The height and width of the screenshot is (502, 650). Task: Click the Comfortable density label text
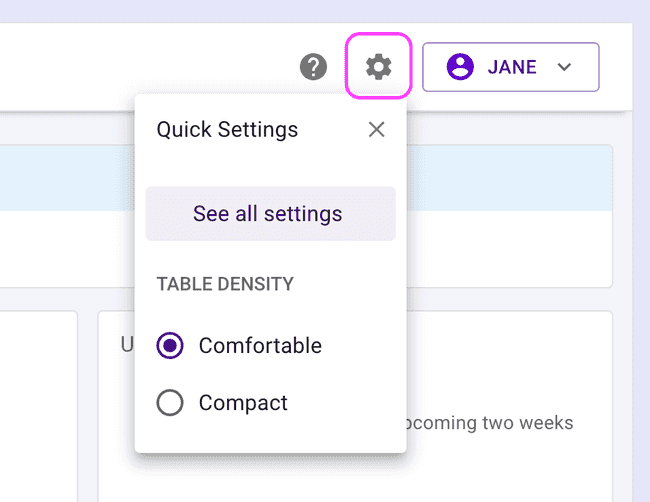[260, 346]
